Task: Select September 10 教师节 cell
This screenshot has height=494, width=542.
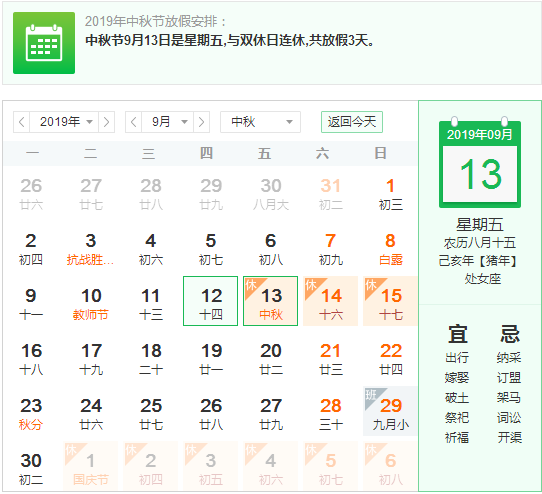Action: [x=91, y=301]
